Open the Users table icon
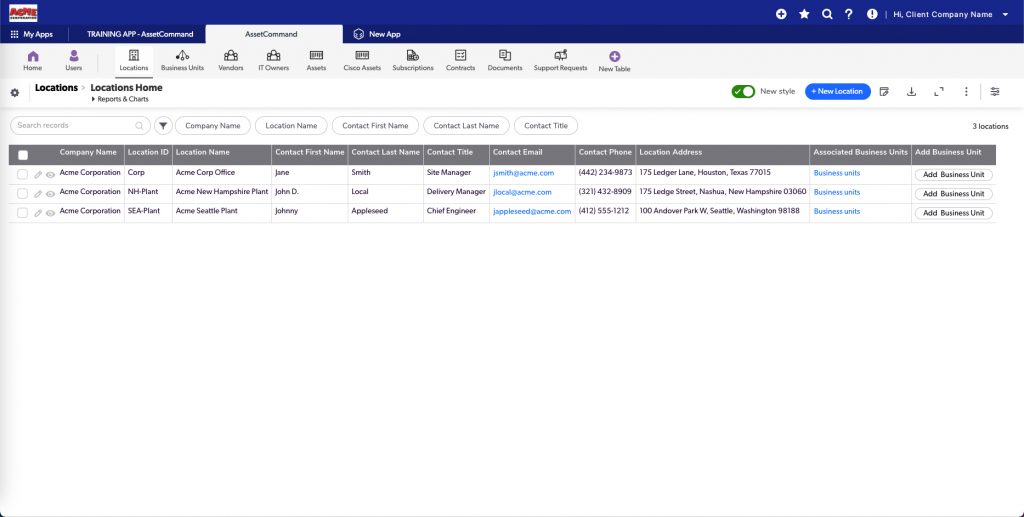Viewport: 1024px width, 517px height. tap(74, 56)
